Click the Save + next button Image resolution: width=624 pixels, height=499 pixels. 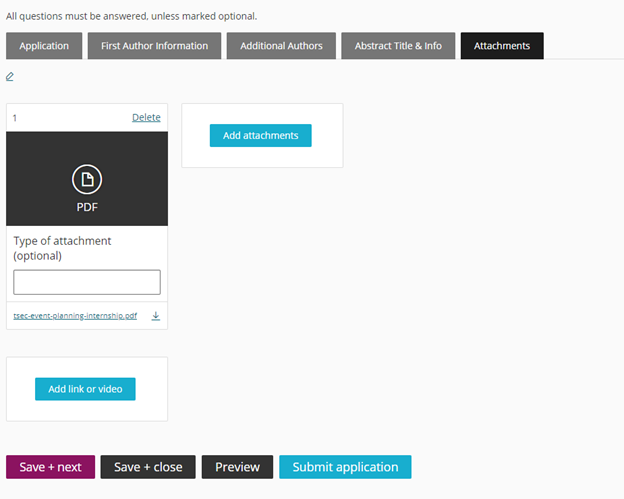point(50,467)
